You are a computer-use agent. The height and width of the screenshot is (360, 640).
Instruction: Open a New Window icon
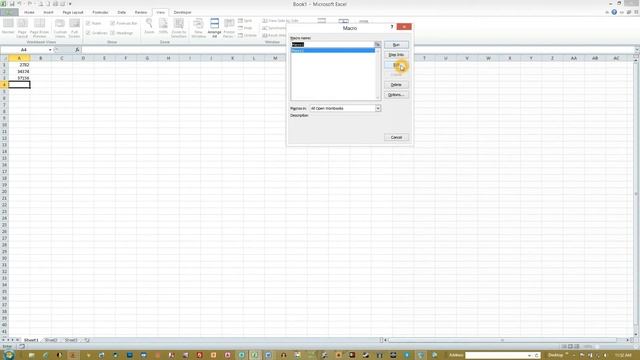198,24
